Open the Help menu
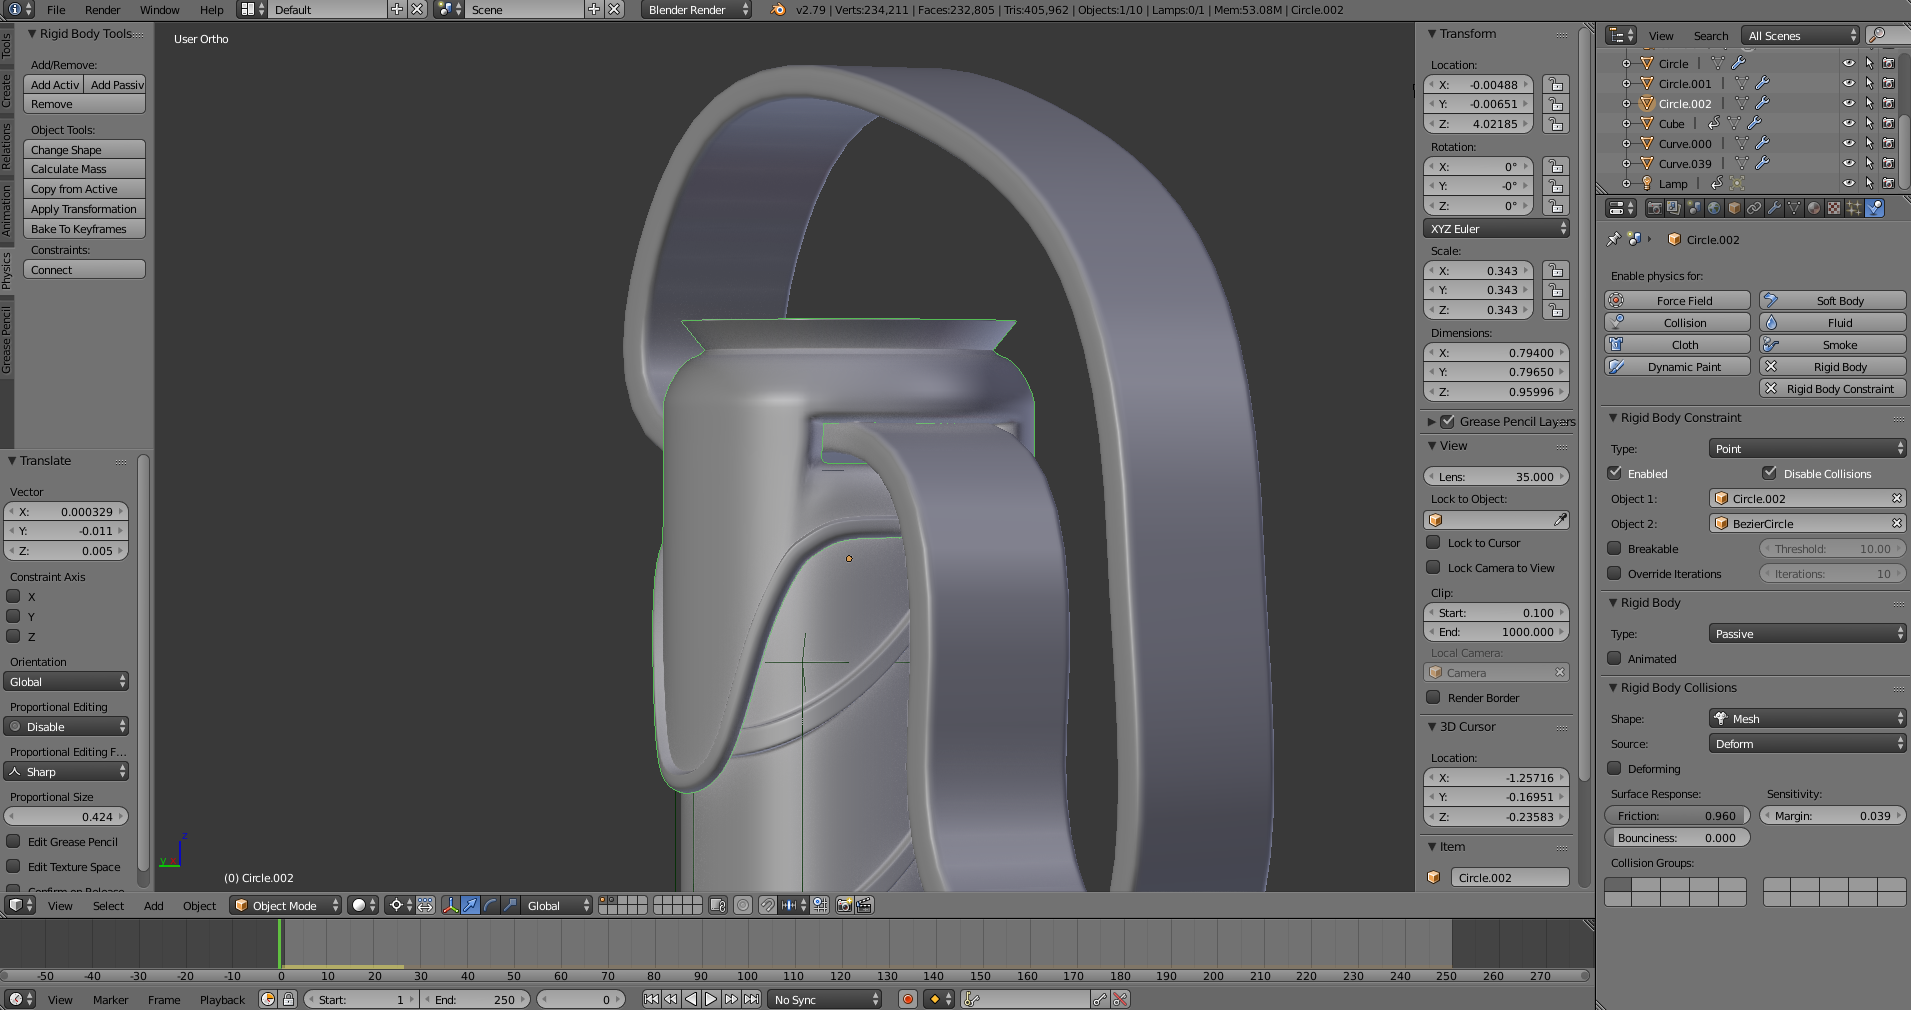 [211, 10]
